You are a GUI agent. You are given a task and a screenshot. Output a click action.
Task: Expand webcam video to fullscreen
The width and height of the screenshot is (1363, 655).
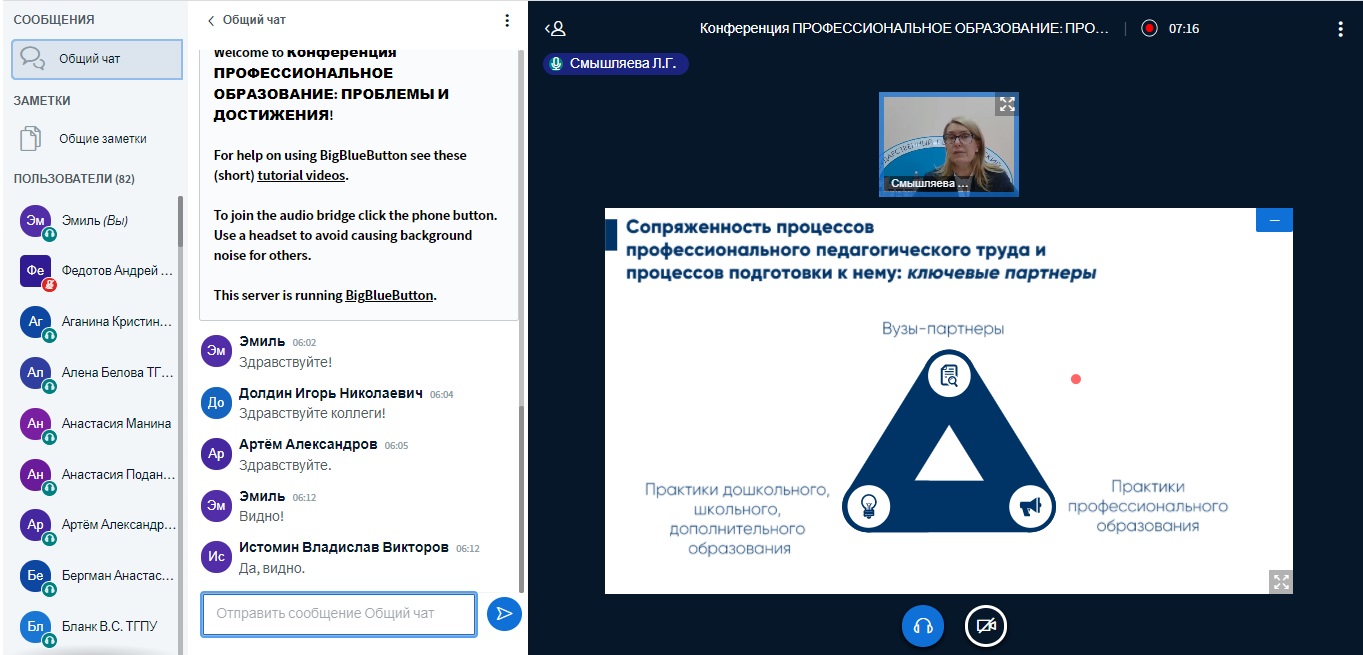(1006, 104)
